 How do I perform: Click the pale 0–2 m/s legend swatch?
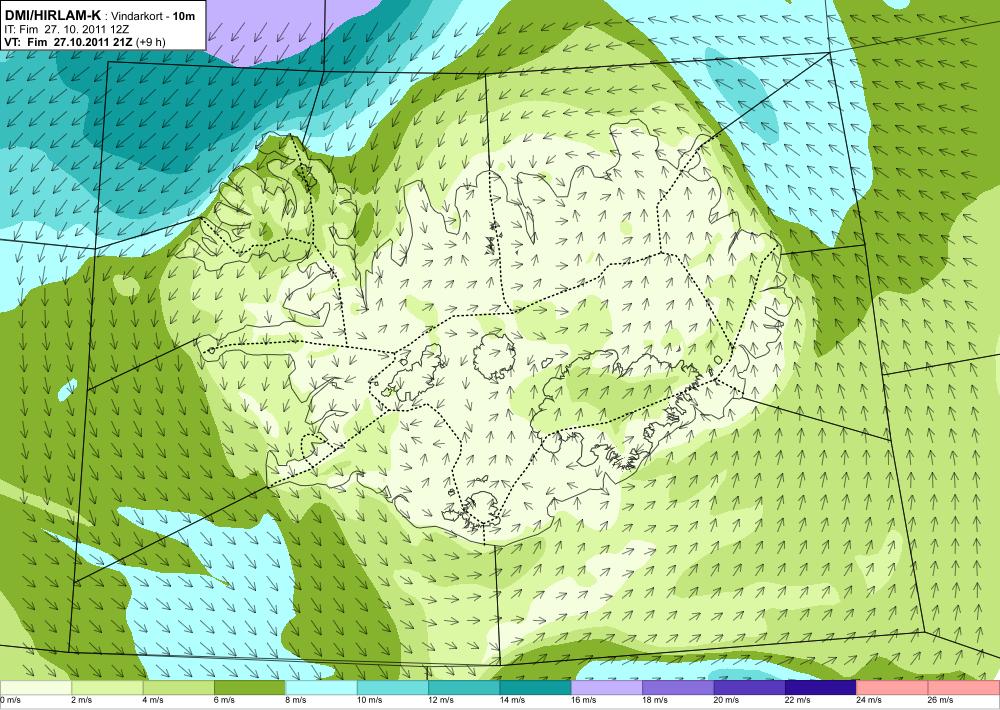[x=36, y=688]
